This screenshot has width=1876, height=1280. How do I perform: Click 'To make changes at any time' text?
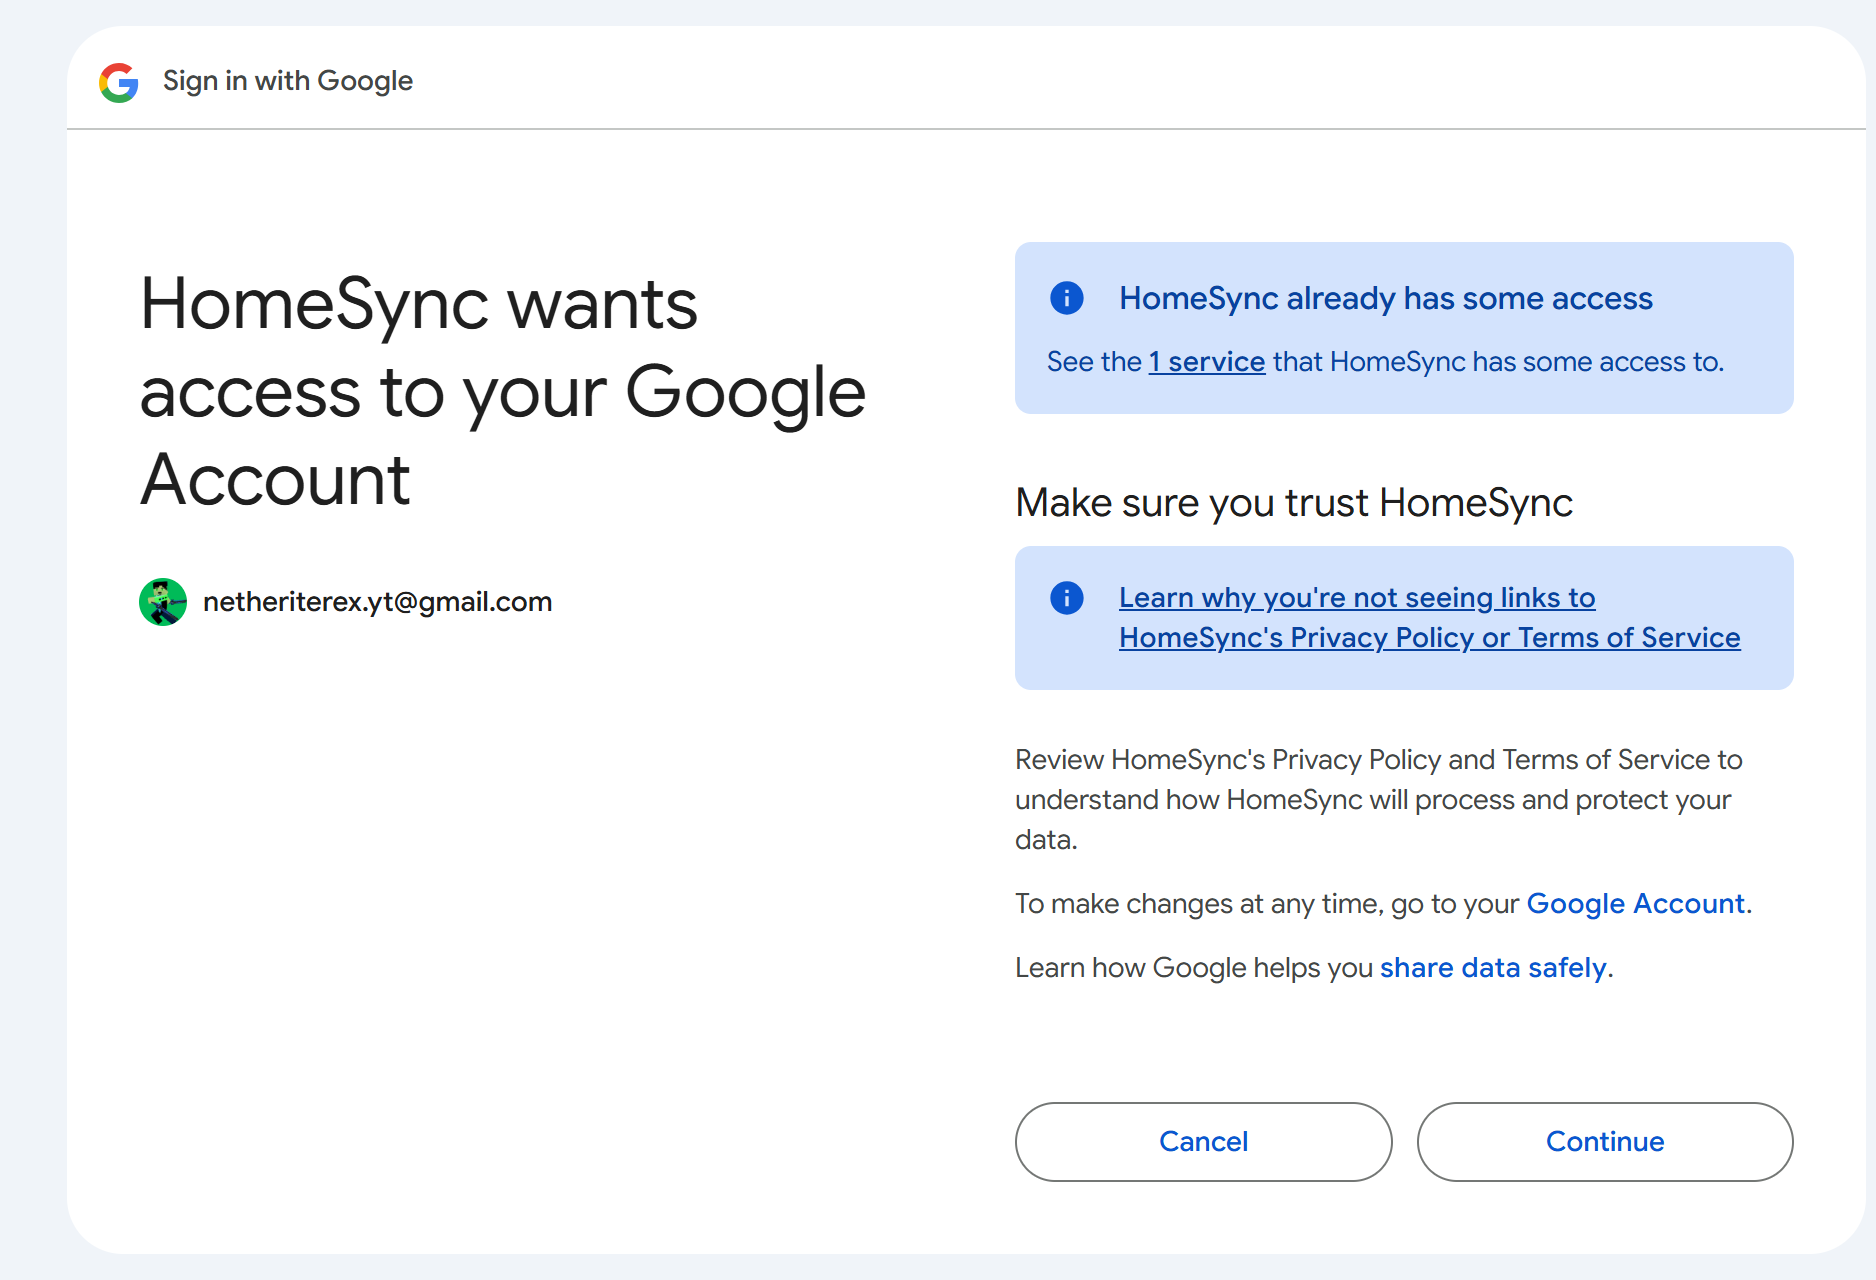click(1267, 904)
